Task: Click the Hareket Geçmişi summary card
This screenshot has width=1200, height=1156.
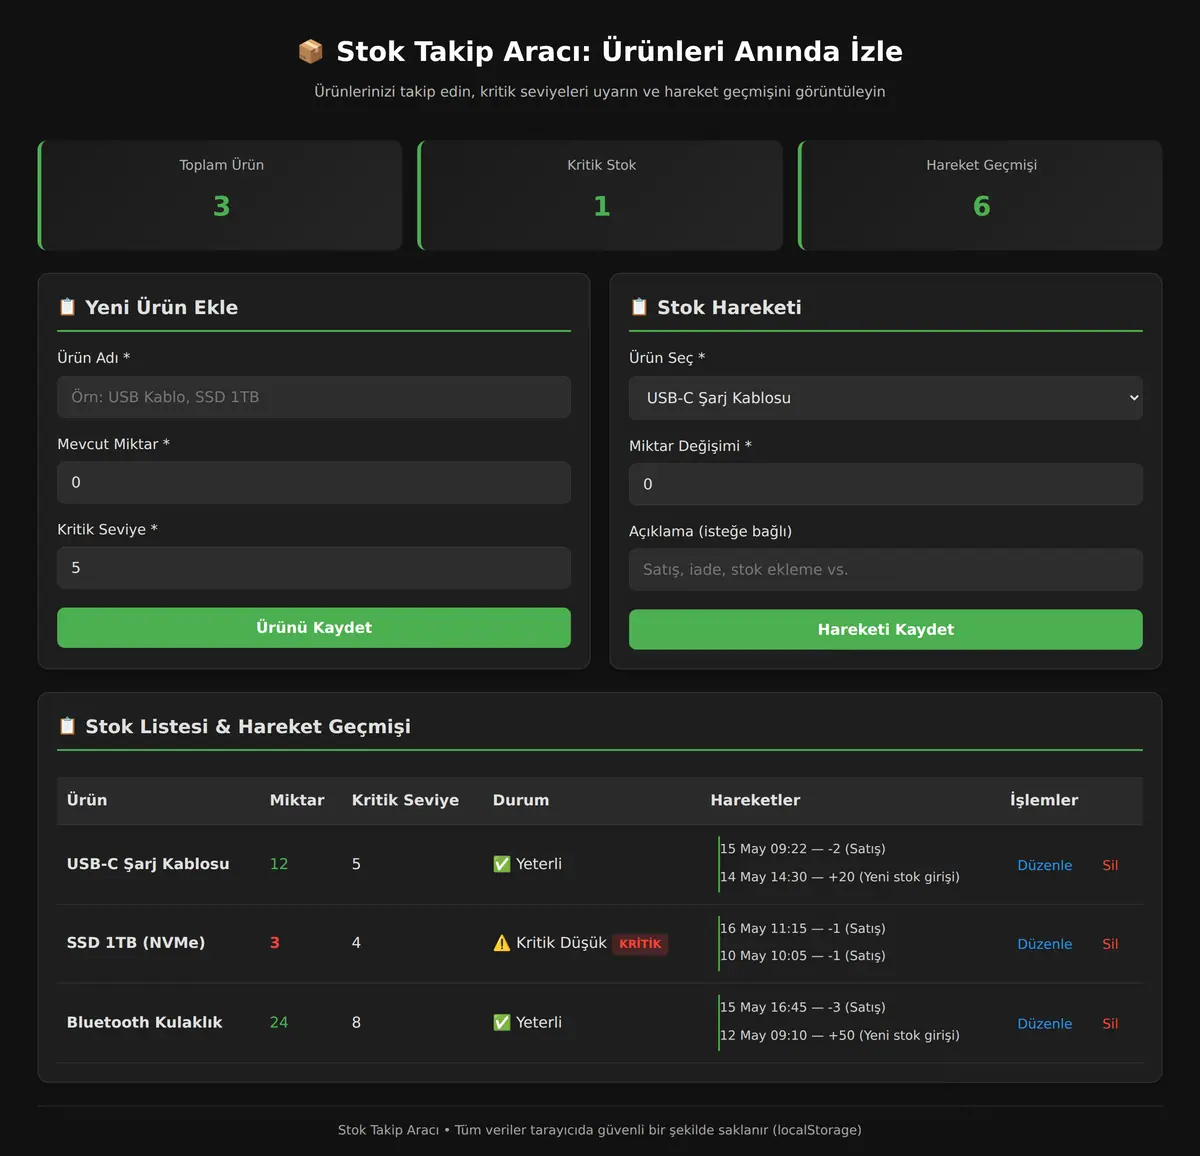Action: (x=980, y=195)
